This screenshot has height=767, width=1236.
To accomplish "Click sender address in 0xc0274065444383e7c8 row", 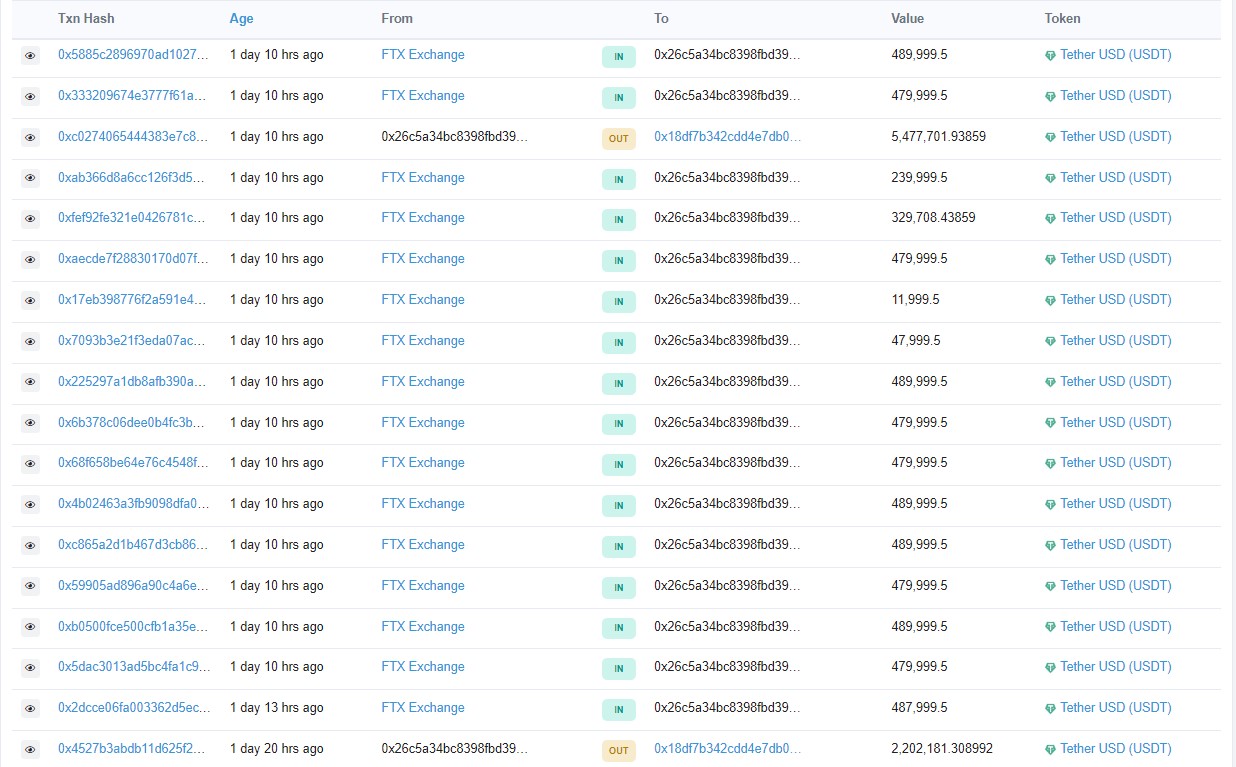I will click(454, 137).
